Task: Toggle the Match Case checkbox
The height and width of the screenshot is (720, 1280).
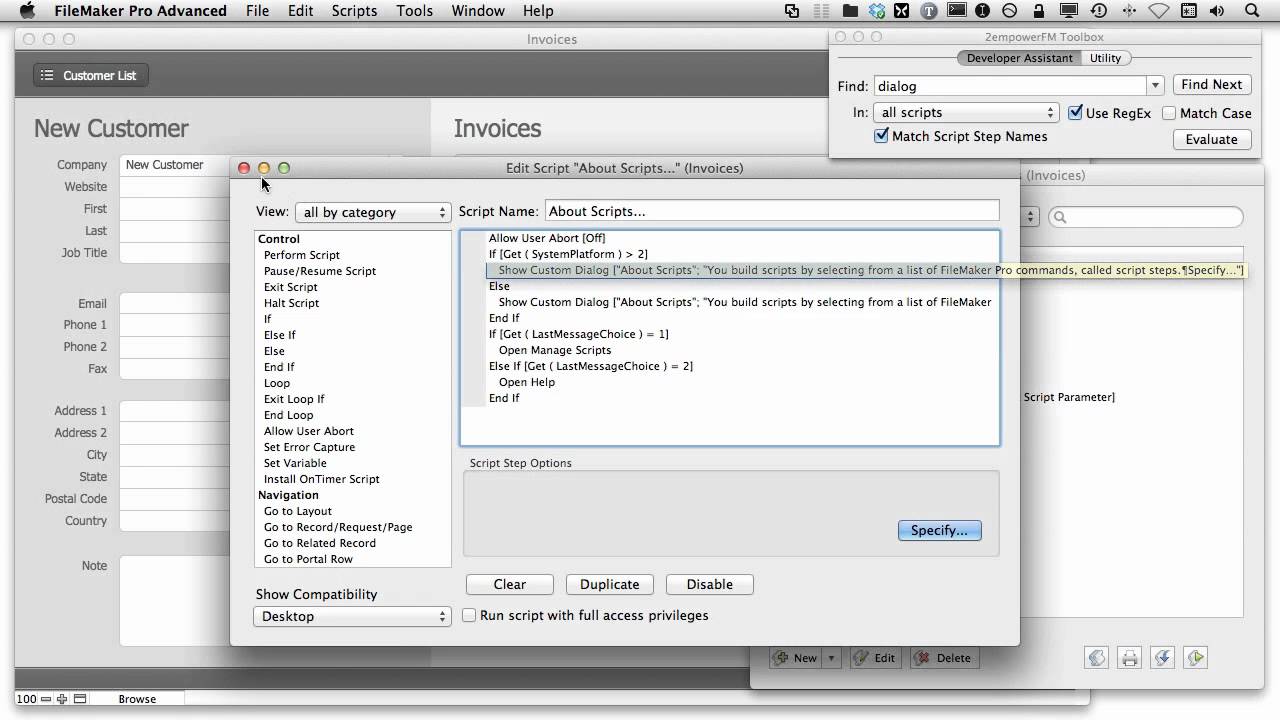Action: point(1169,113)
